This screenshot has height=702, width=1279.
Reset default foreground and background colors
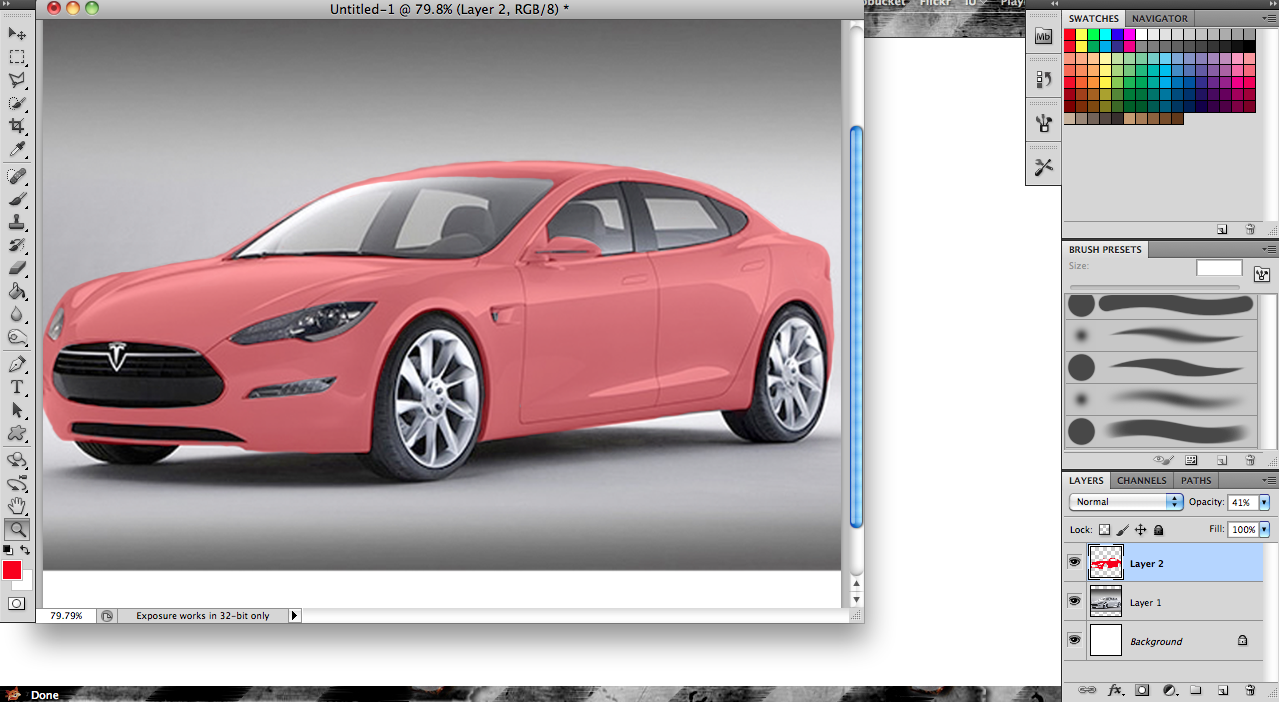[x=8, y=550]
